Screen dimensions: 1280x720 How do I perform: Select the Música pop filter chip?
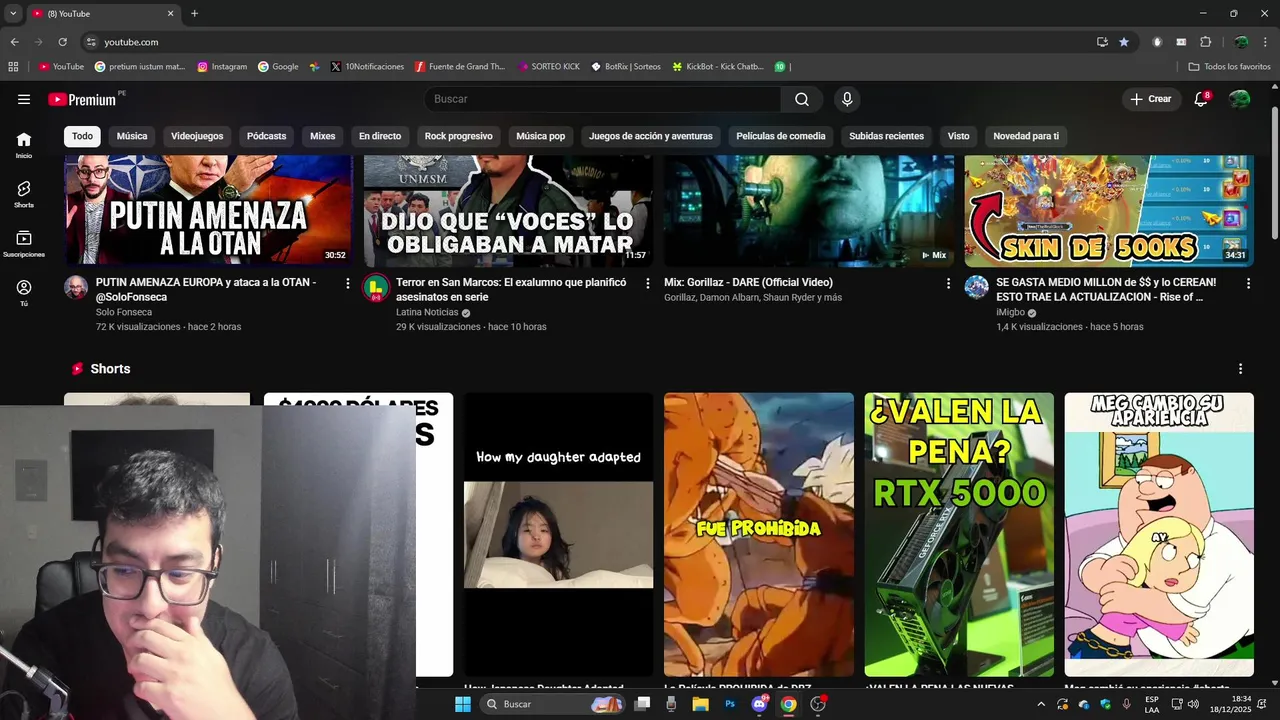[x=541, y=136]
